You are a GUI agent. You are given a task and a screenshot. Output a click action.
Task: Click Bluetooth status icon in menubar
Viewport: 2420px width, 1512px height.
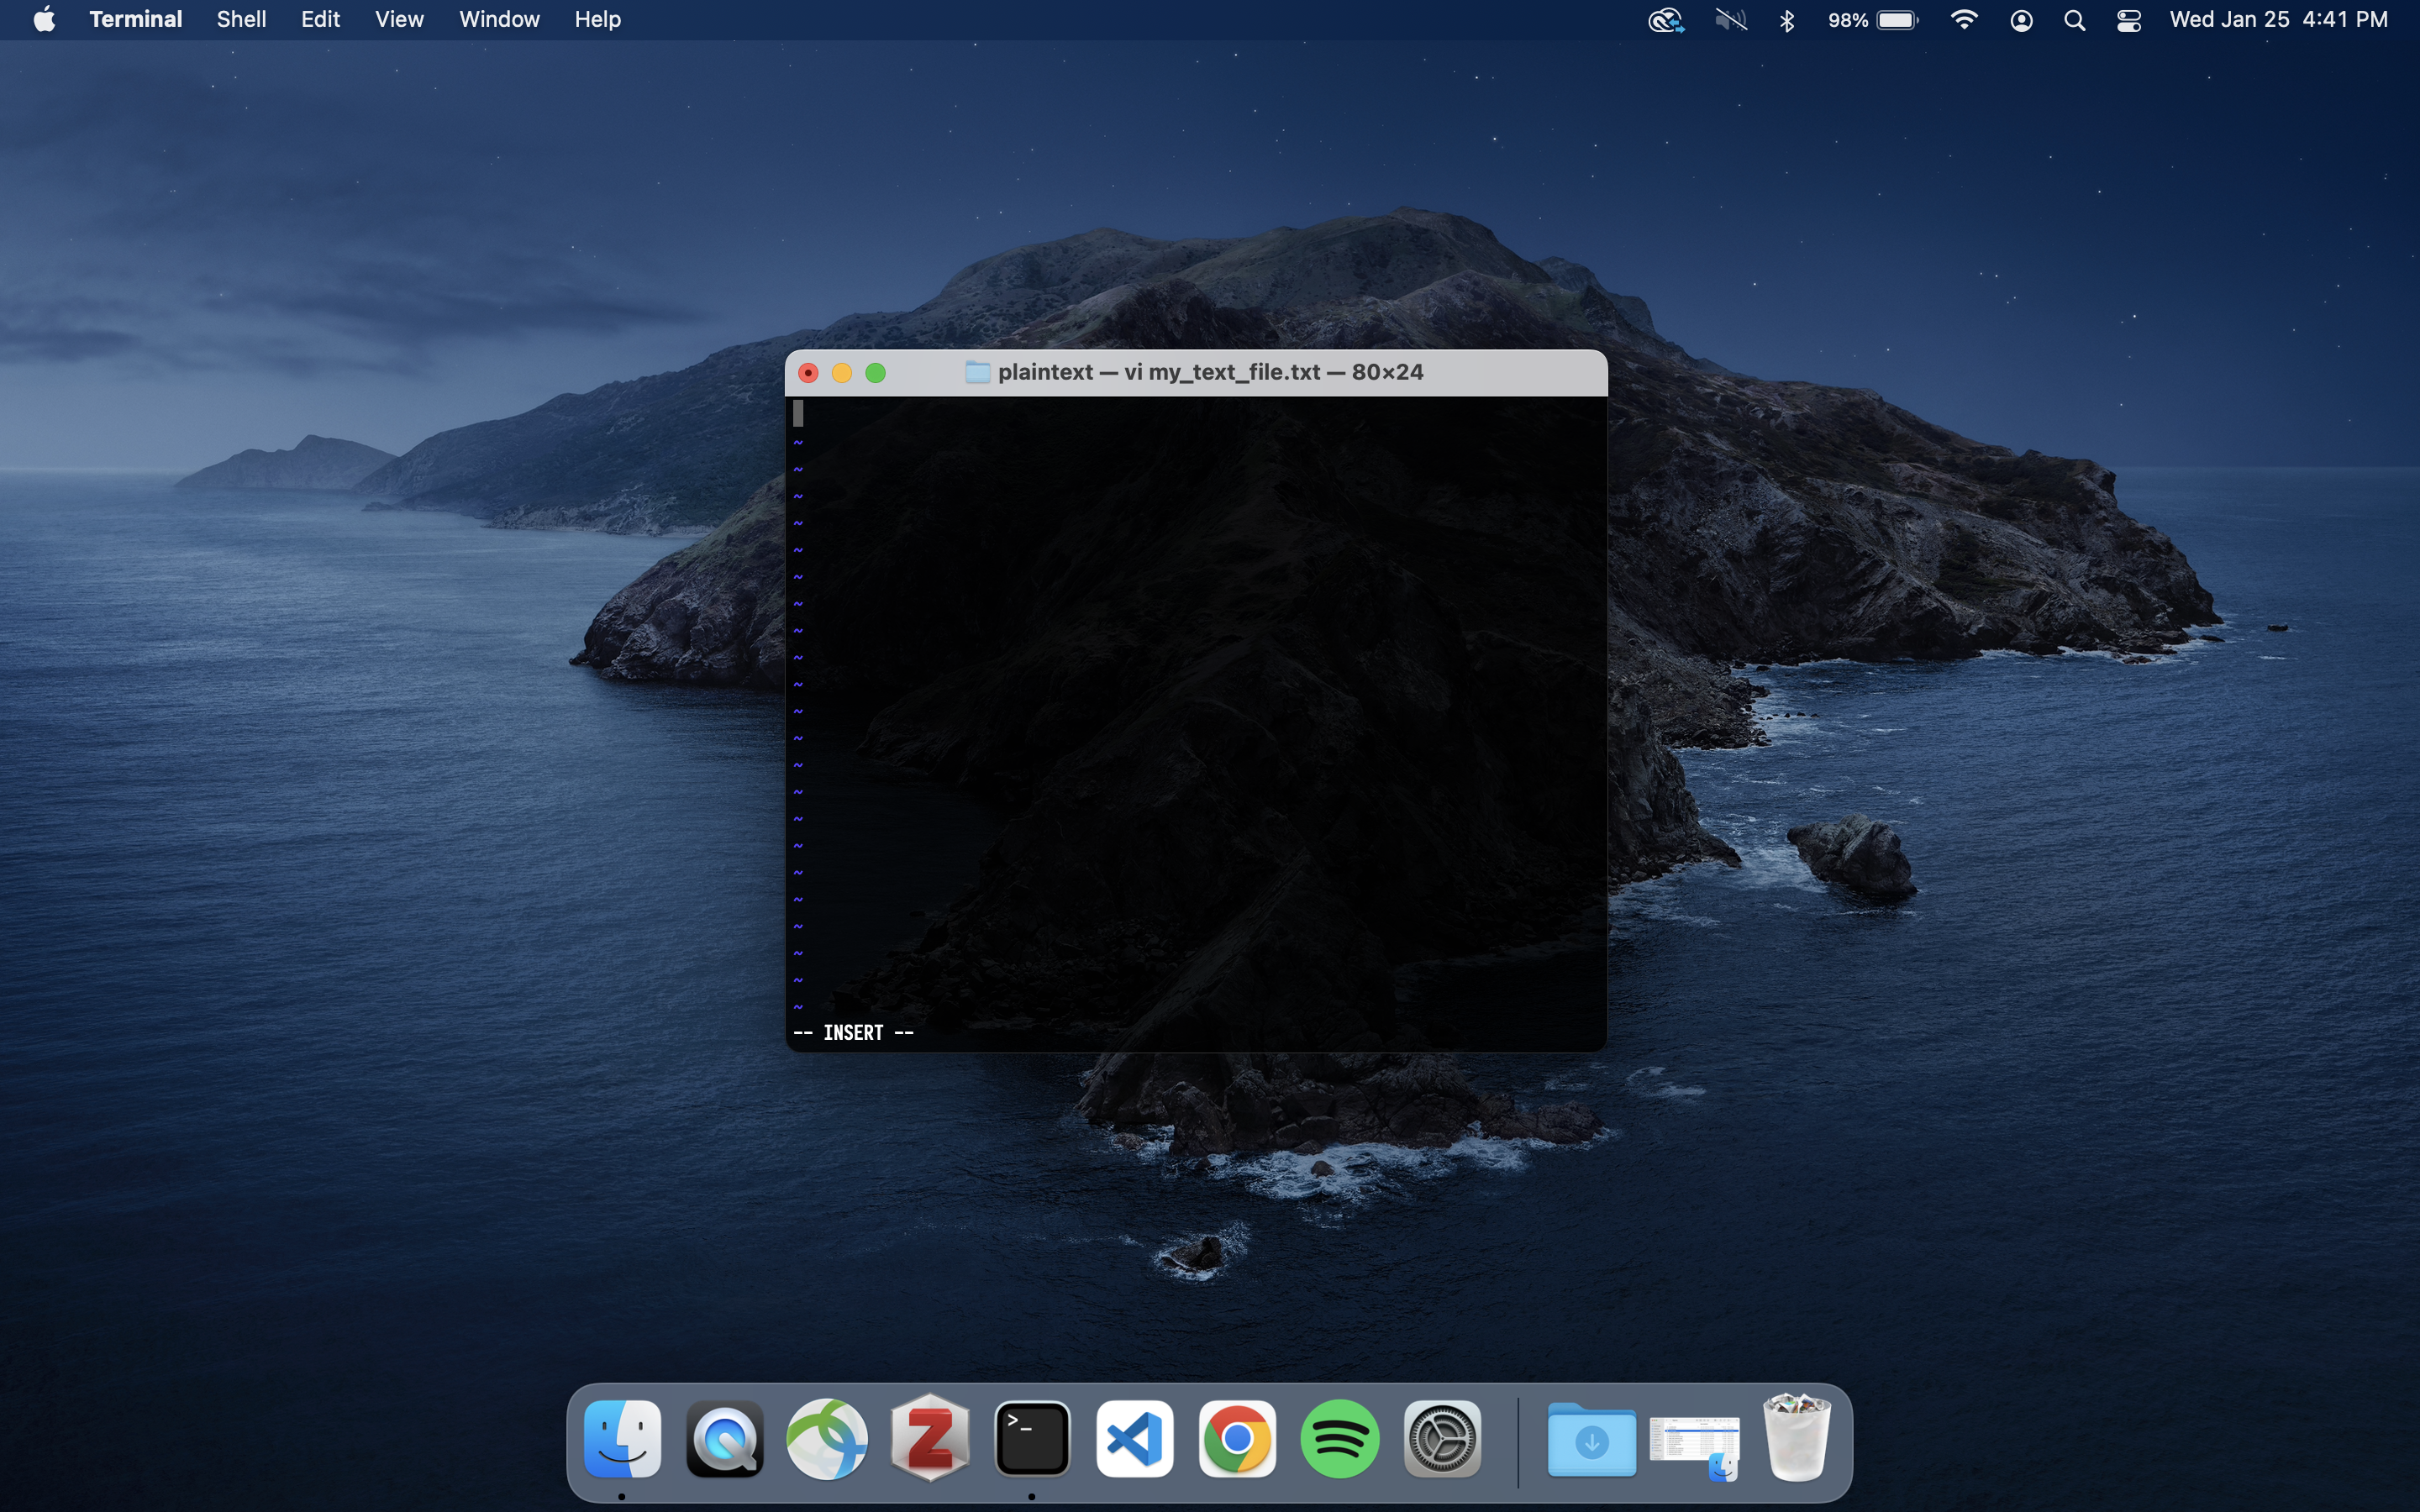[x=1784, y=19]
